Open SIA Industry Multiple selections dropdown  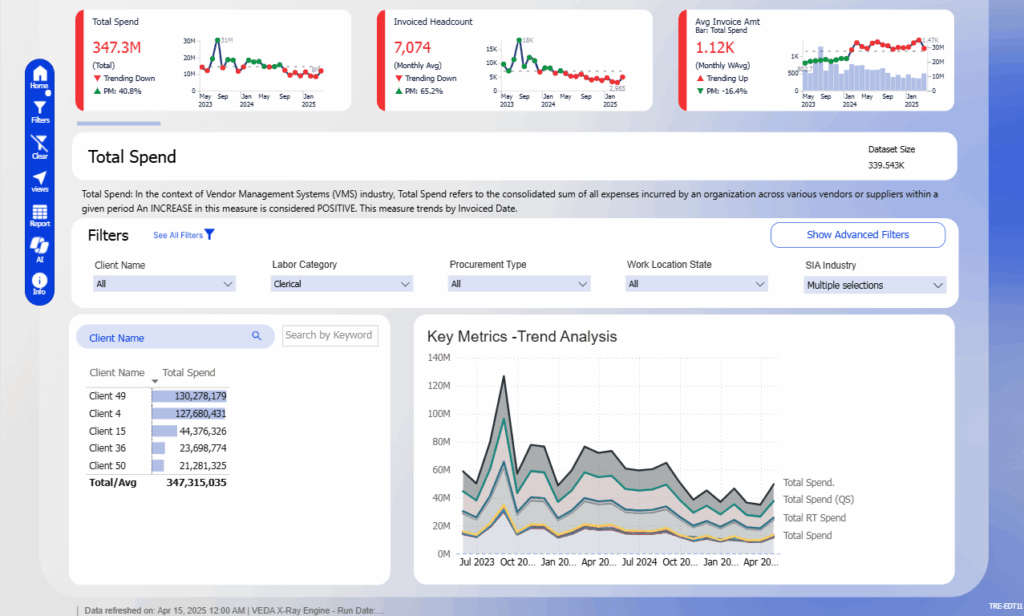click(875, 285)
